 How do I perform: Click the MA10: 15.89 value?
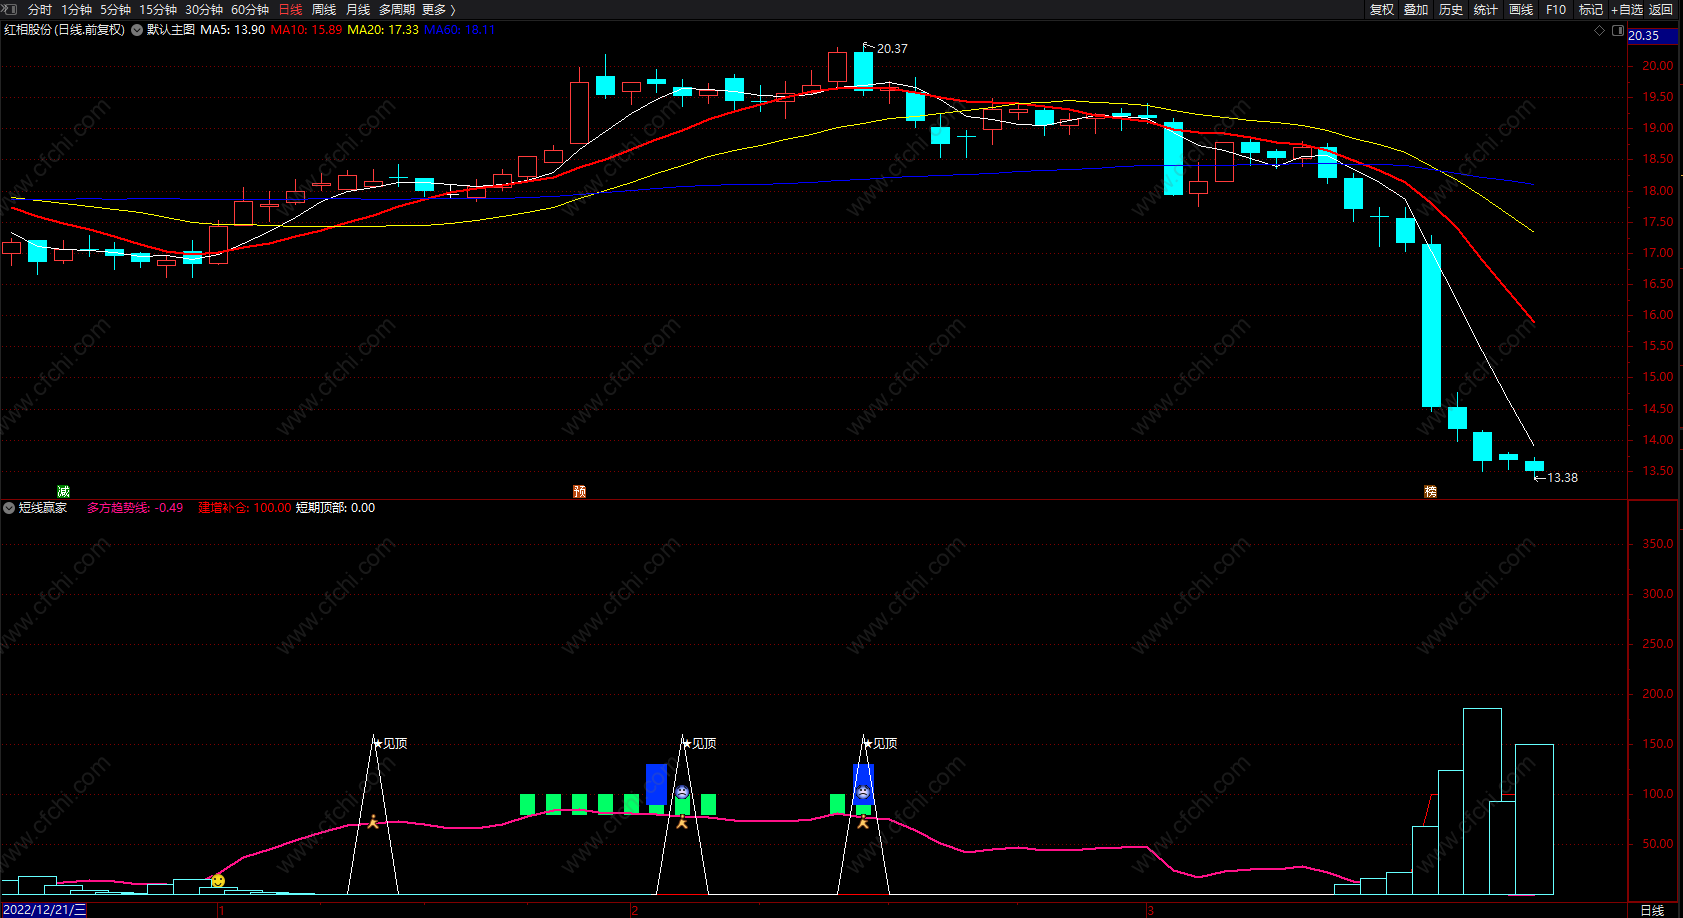[x=306, y=30]
